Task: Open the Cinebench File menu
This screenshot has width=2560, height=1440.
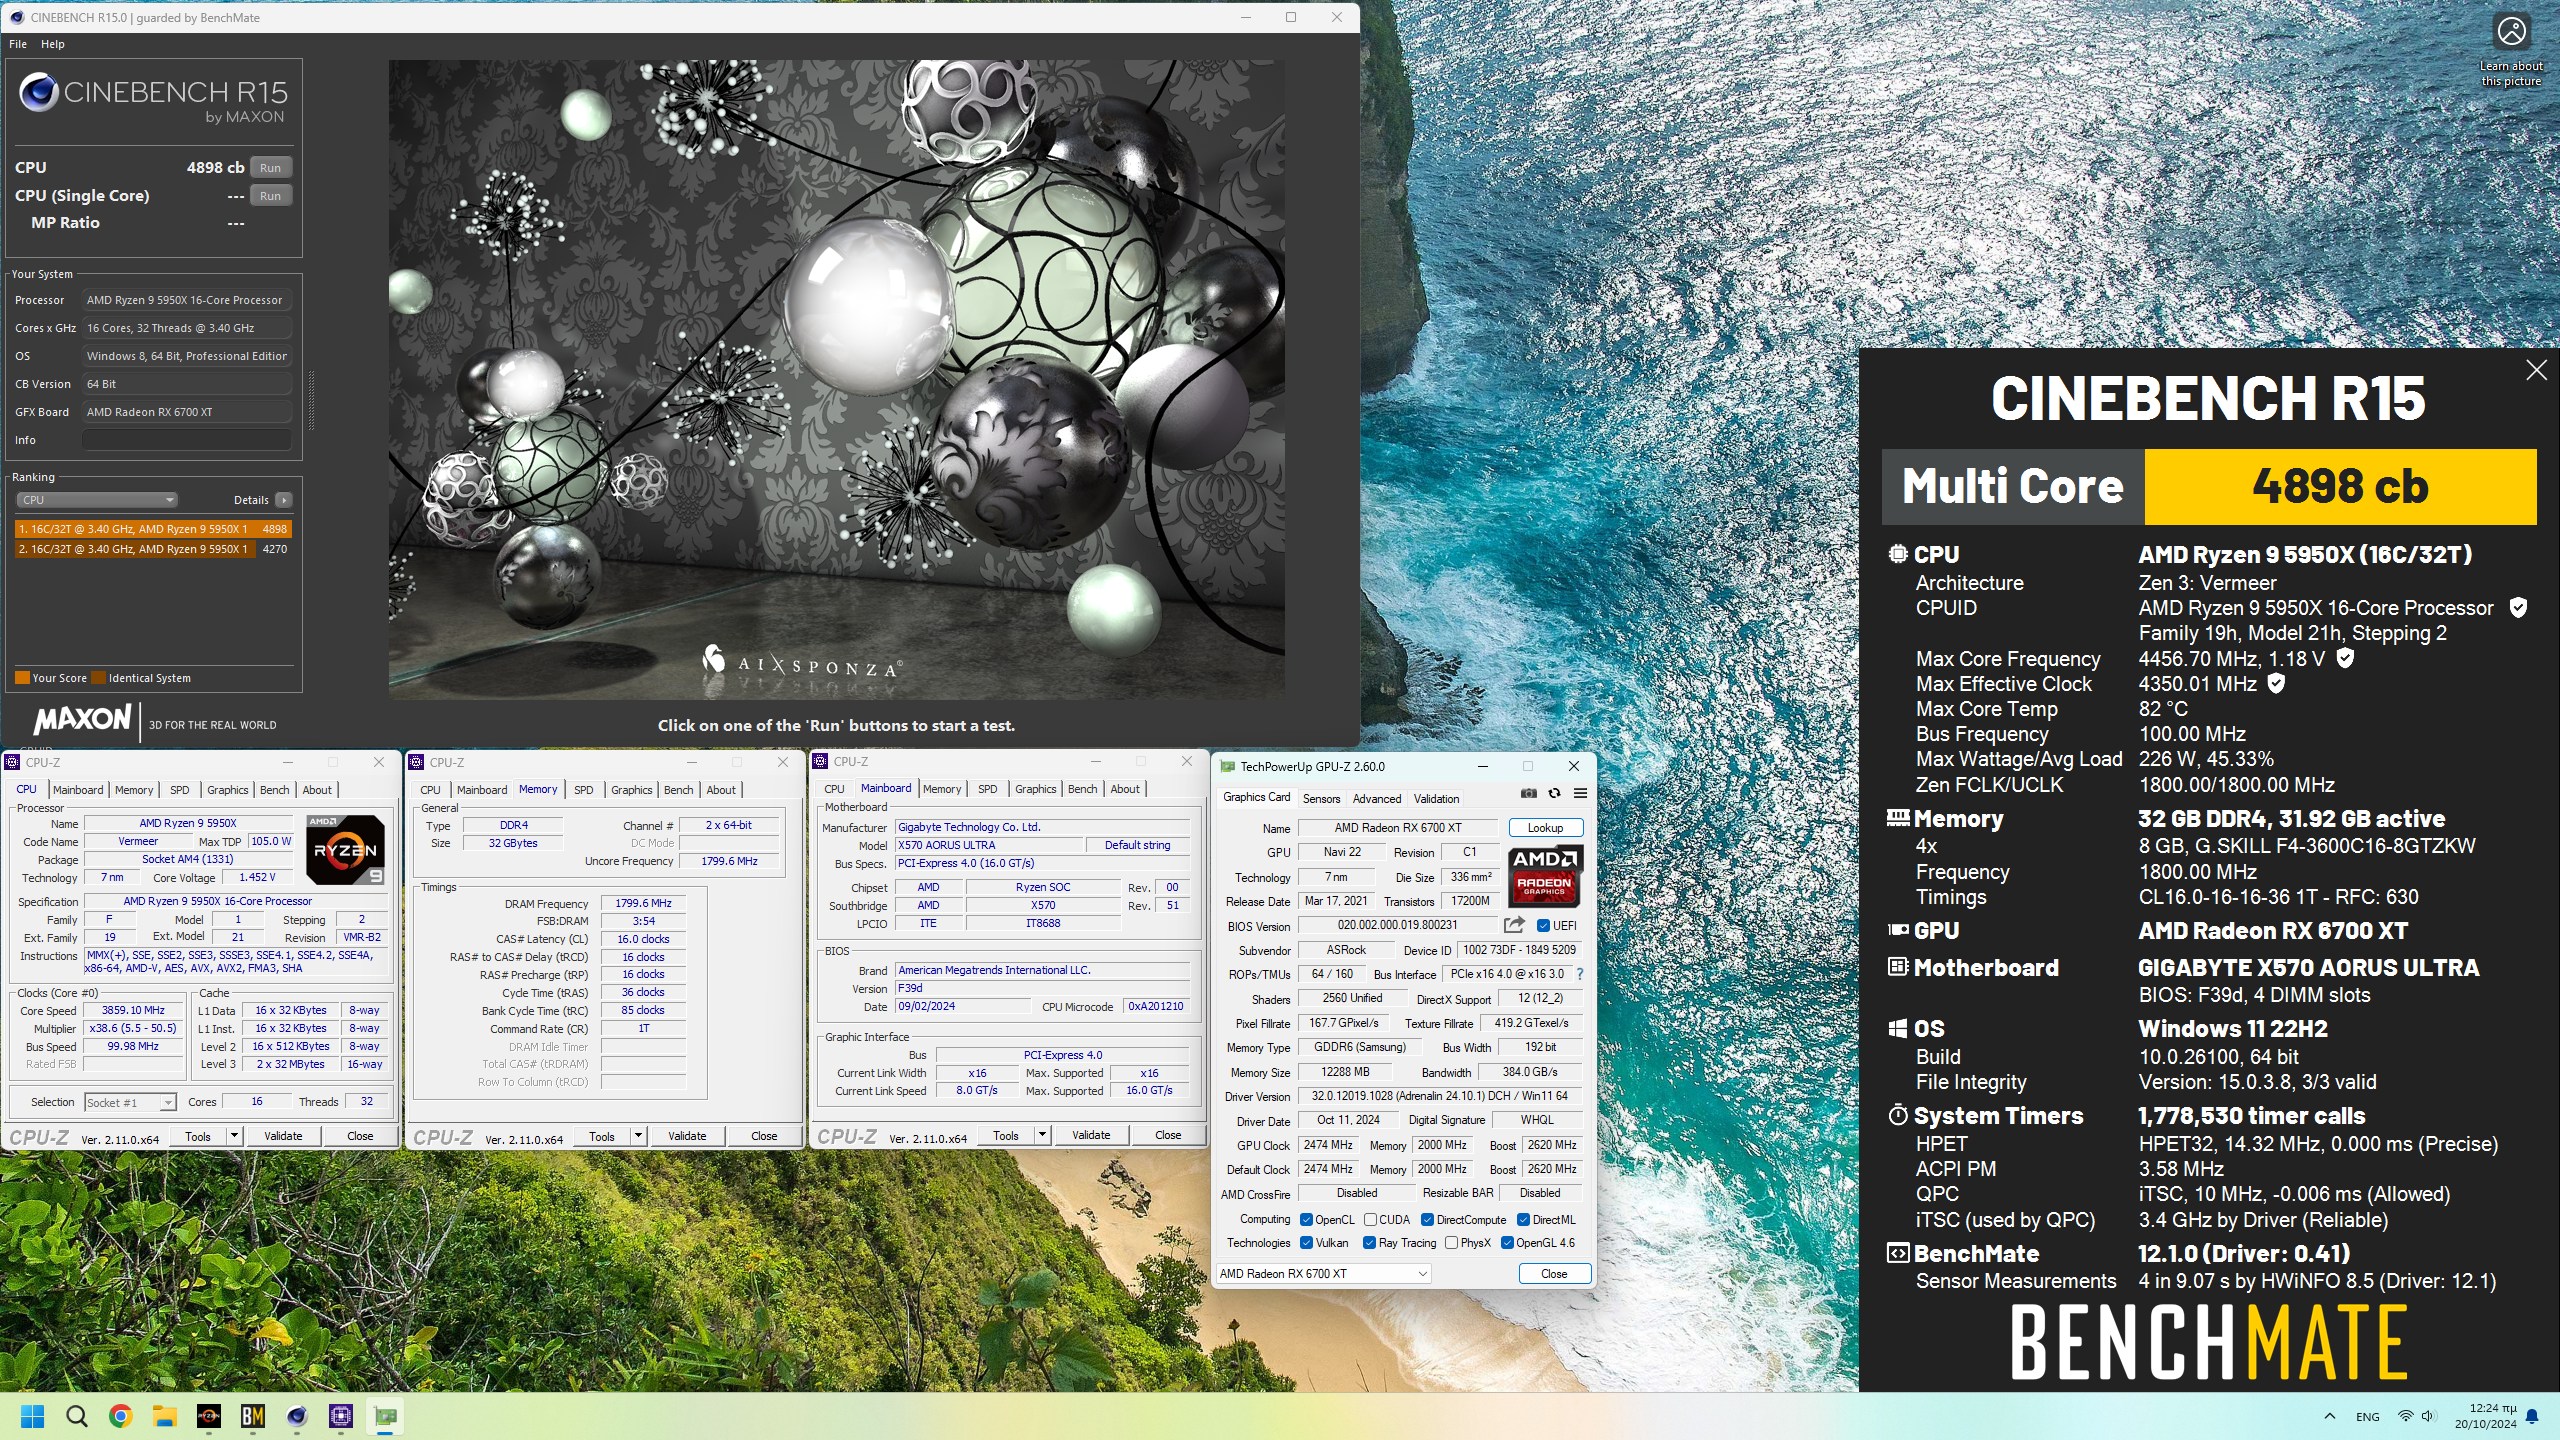Action: point(18,44)
